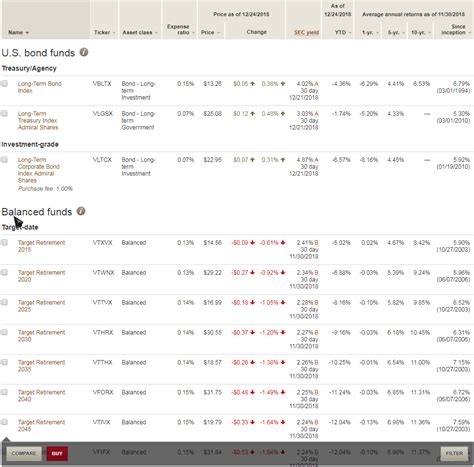Select ticker text VTXVX

pos(102,242)
